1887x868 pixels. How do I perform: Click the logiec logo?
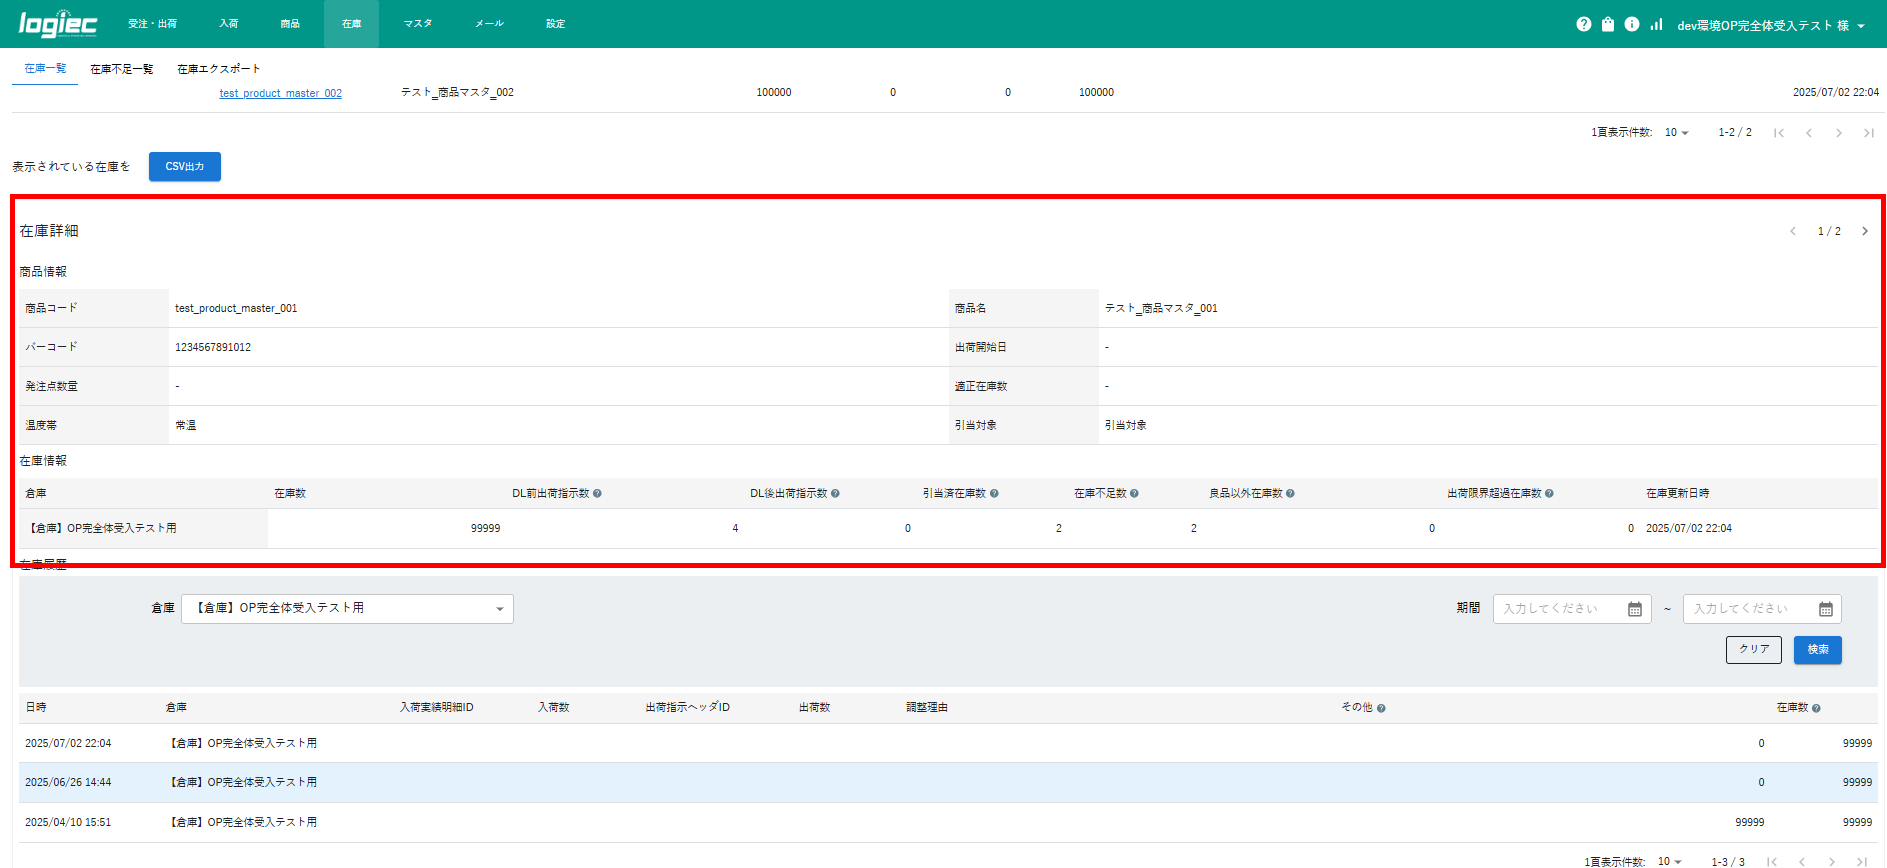click(57, 24)
